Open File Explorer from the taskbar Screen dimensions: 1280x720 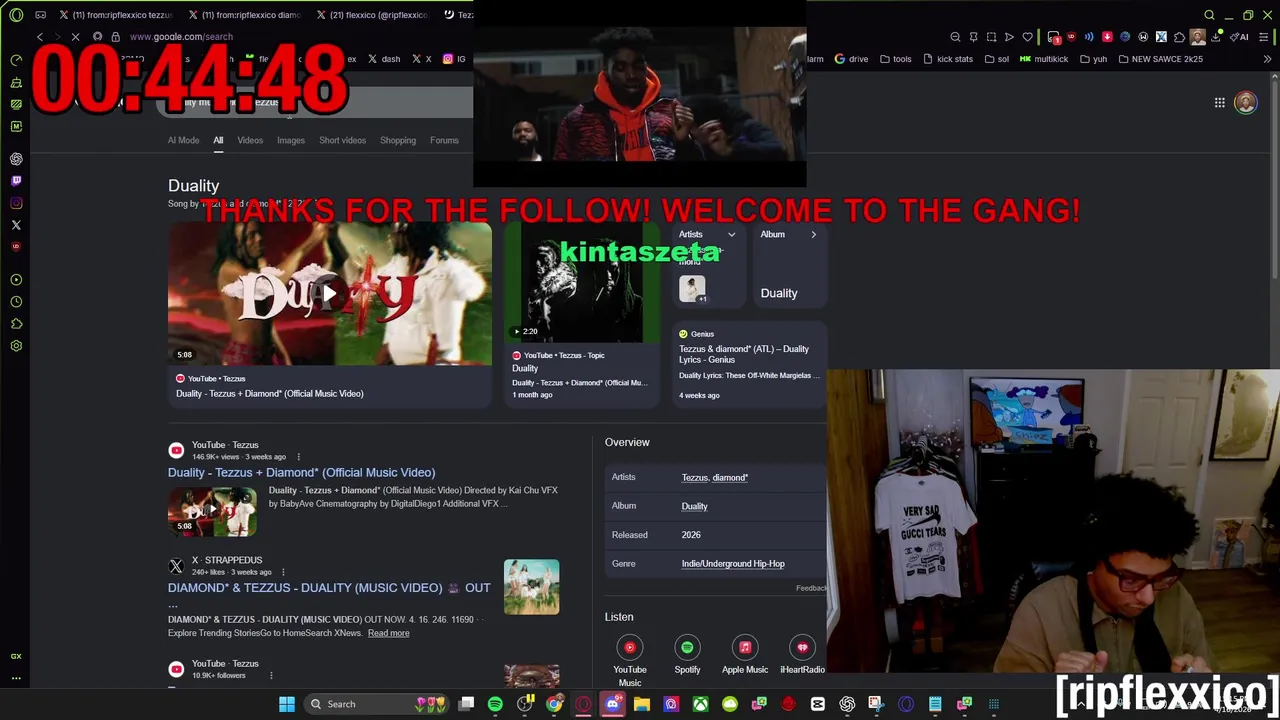pyautogui.click(x=642, y=704)
